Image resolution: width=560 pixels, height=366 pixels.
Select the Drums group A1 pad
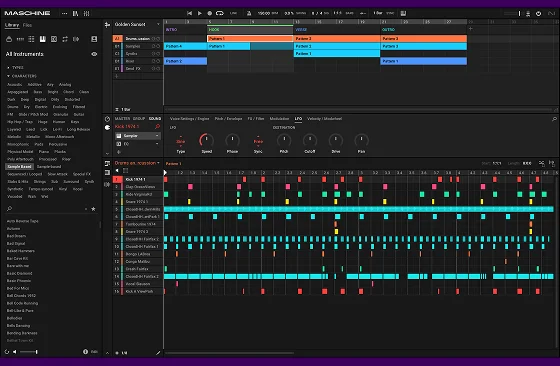[117, 39]
